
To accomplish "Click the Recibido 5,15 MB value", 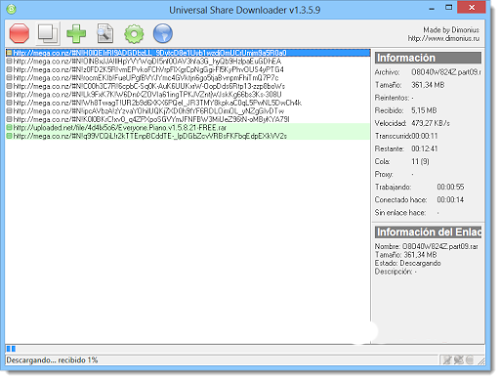I will point(424,110).
